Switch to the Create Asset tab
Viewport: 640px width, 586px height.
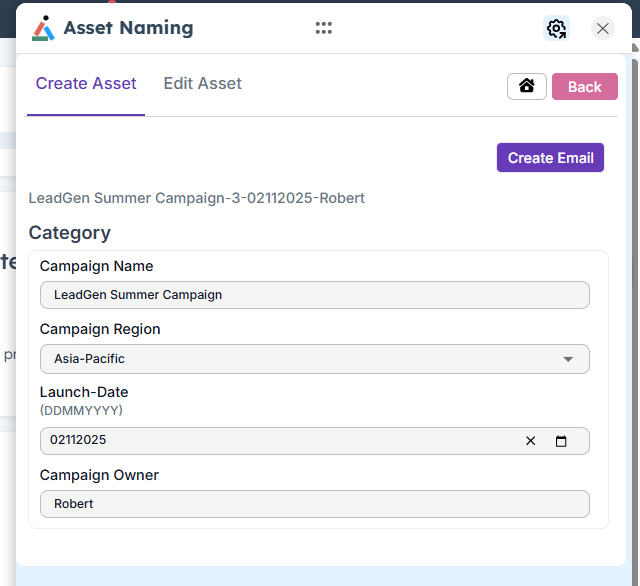[86, 84]
